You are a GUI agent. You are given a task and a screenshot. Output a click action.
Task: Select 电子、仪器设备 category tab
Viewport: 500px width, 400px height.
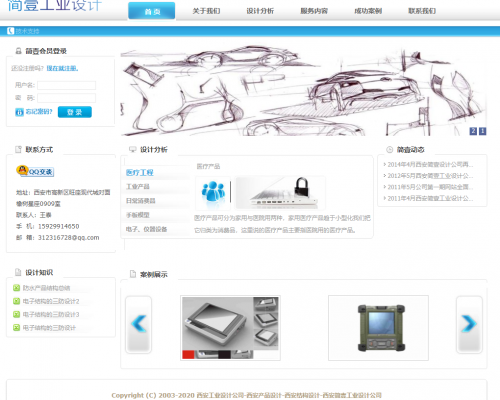tap(146, 229)
